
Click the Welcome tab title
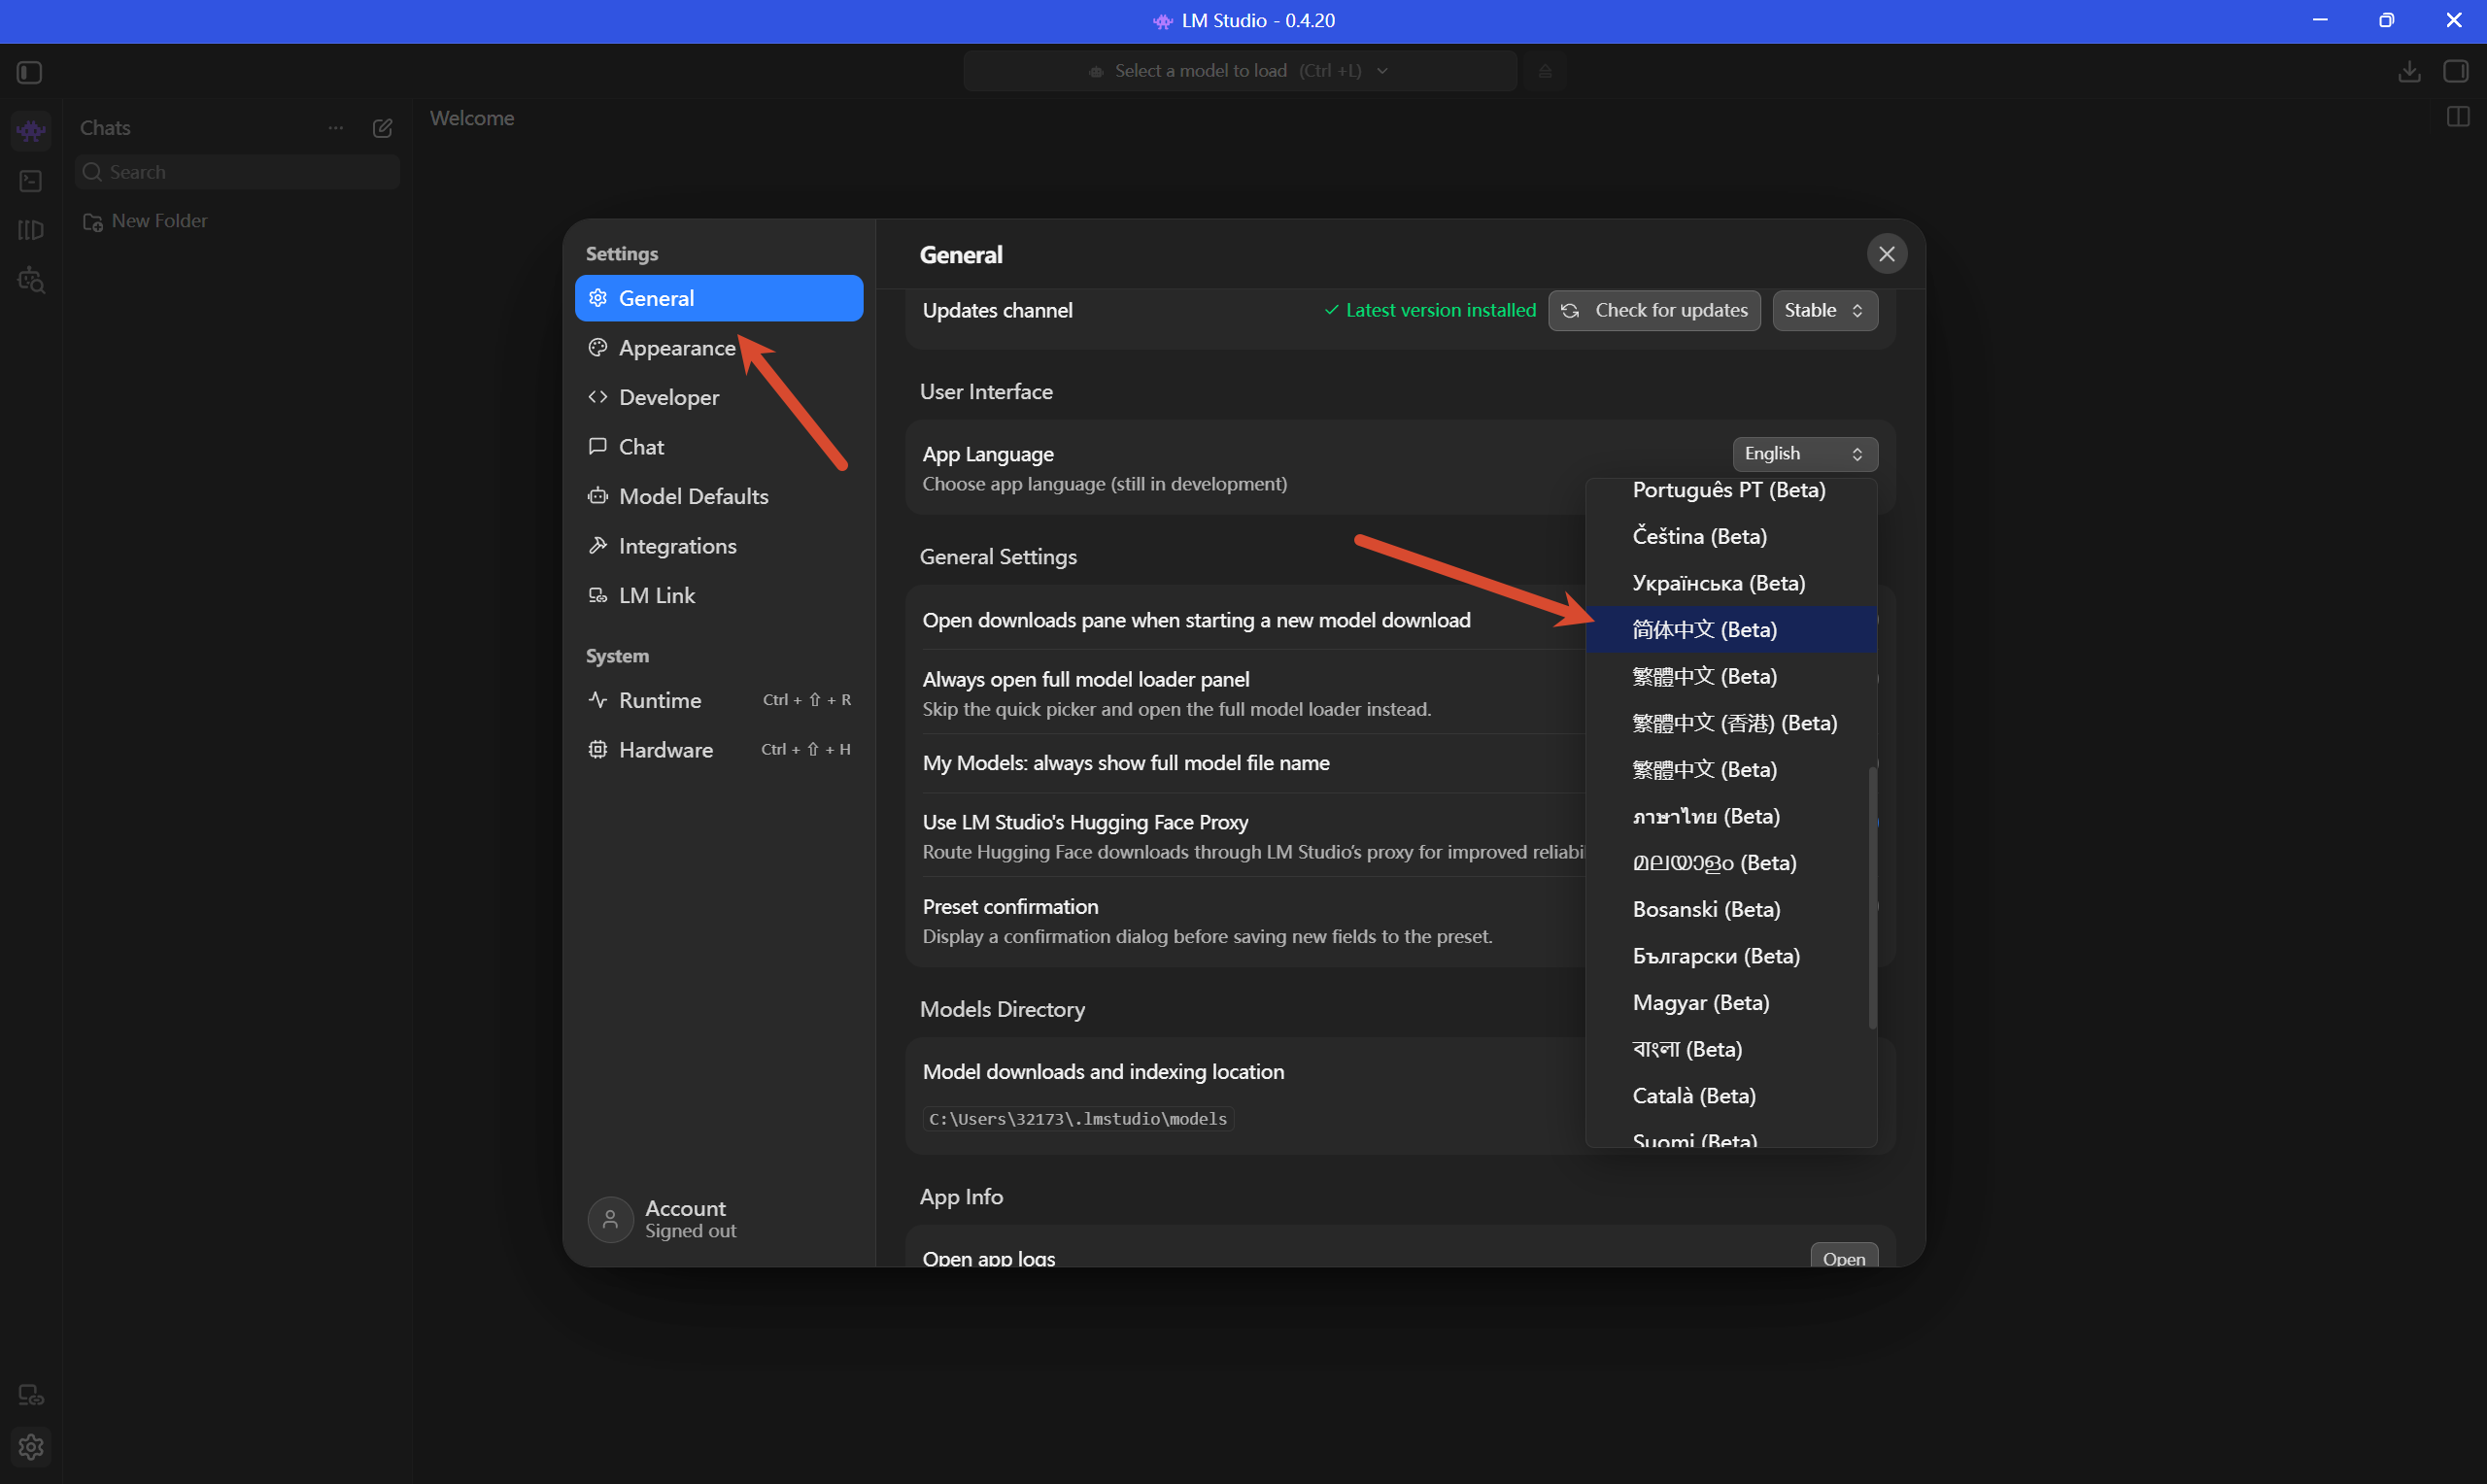point(472,118)
